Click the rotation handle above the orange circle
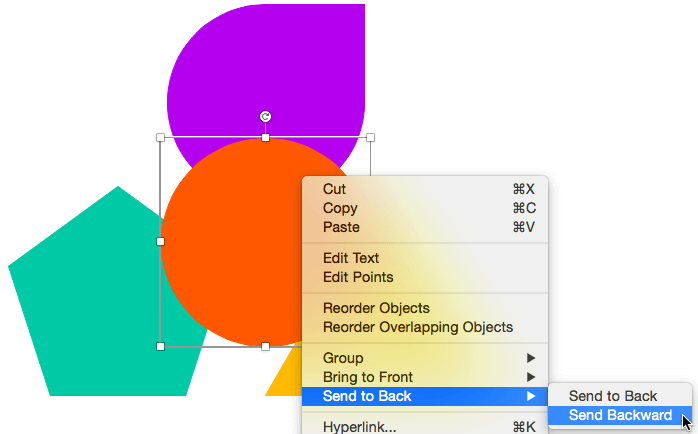 point(265,117)
